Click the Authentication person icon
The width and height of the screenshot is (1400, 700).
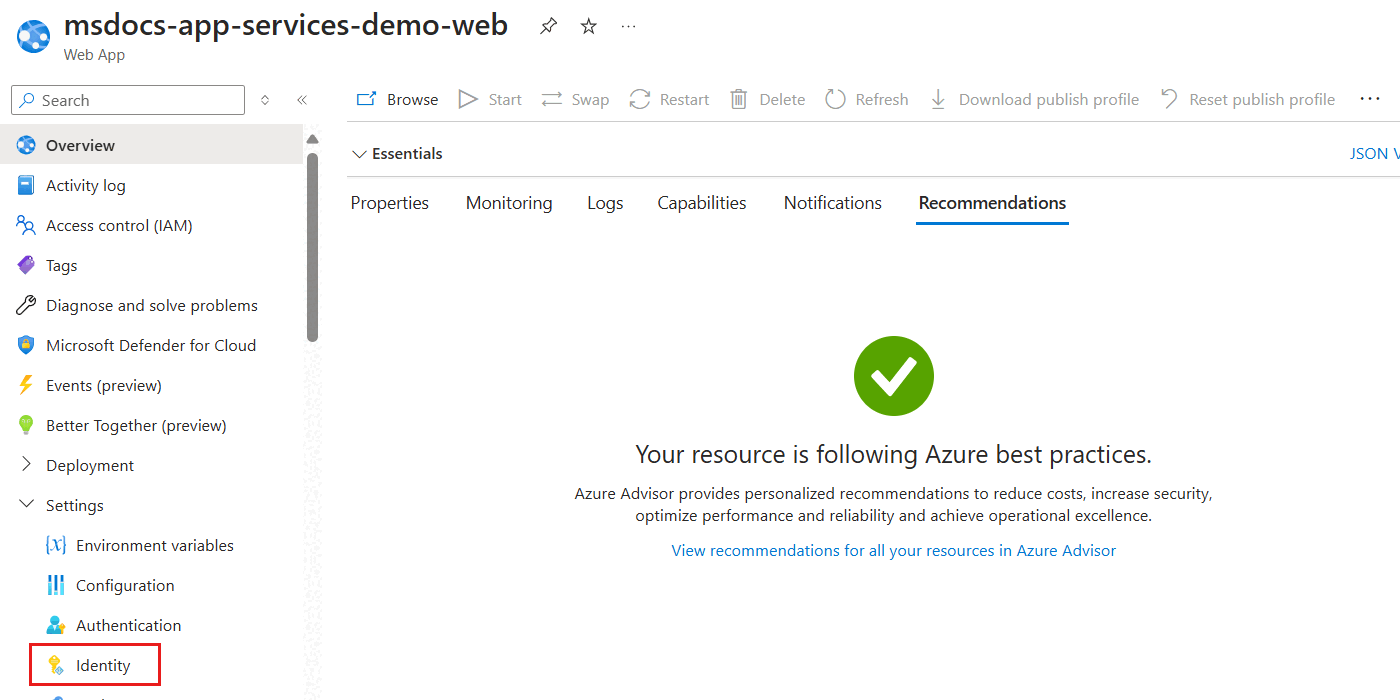coord(56,625)
